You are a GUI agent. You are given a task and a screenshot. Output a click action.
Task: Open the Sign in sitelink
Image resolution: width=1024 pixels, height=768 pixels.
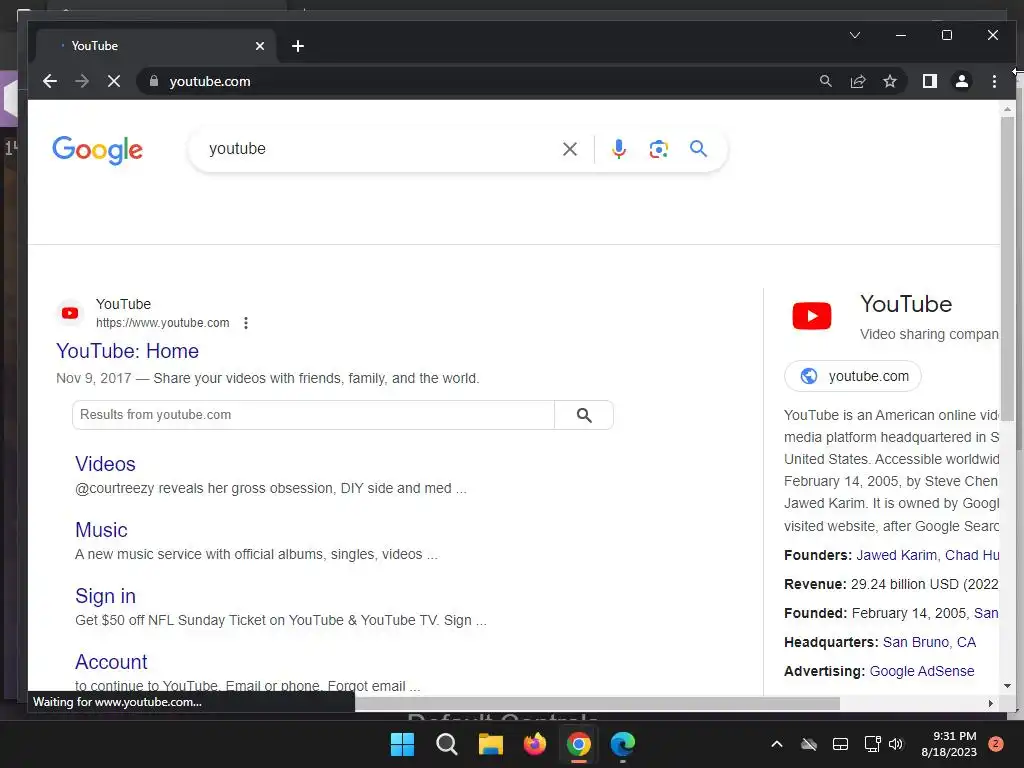tap(105, 596)
